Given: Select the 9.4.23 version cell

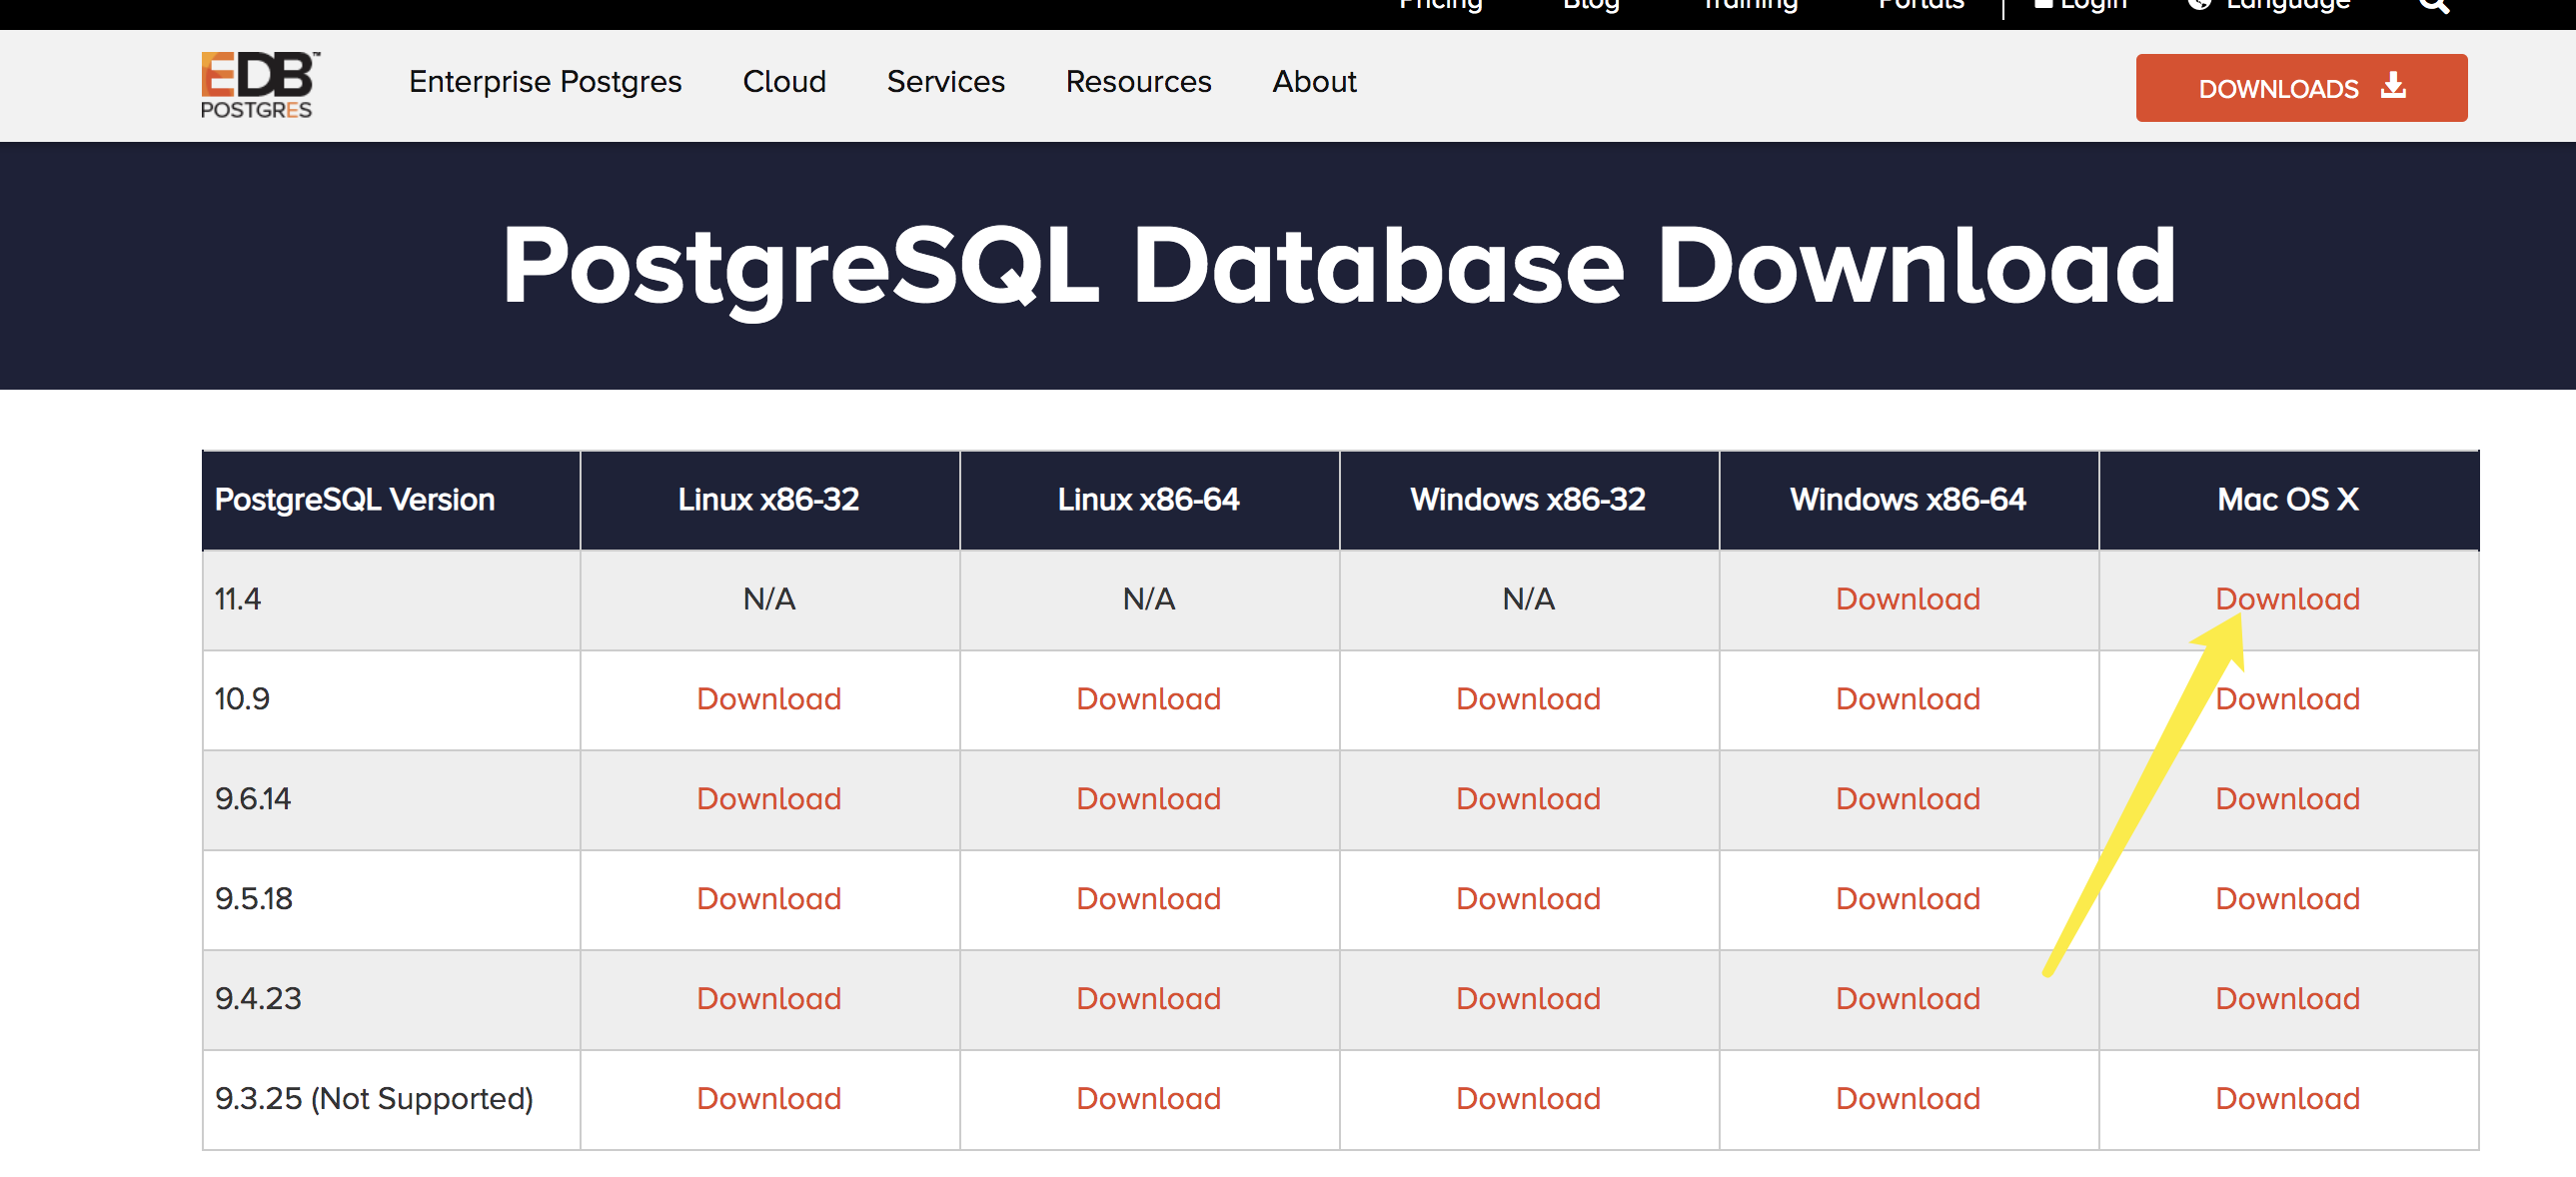Looking at the screenshot, I should pyautogui.click(x=391, y=1000).
